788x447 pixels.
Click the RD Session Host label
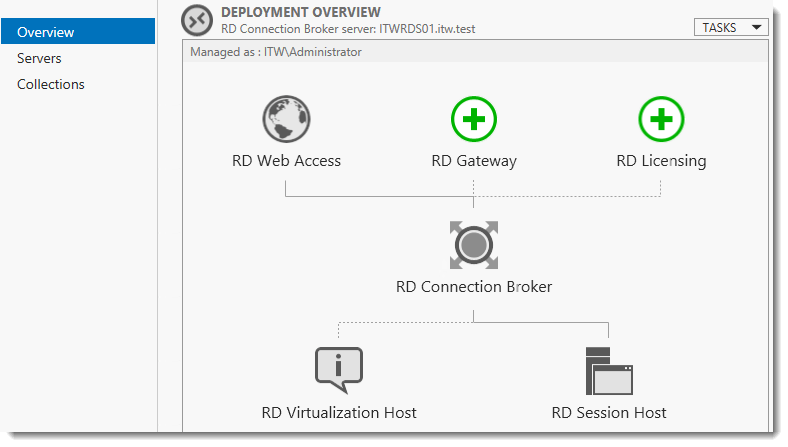(x=609, y=413)
